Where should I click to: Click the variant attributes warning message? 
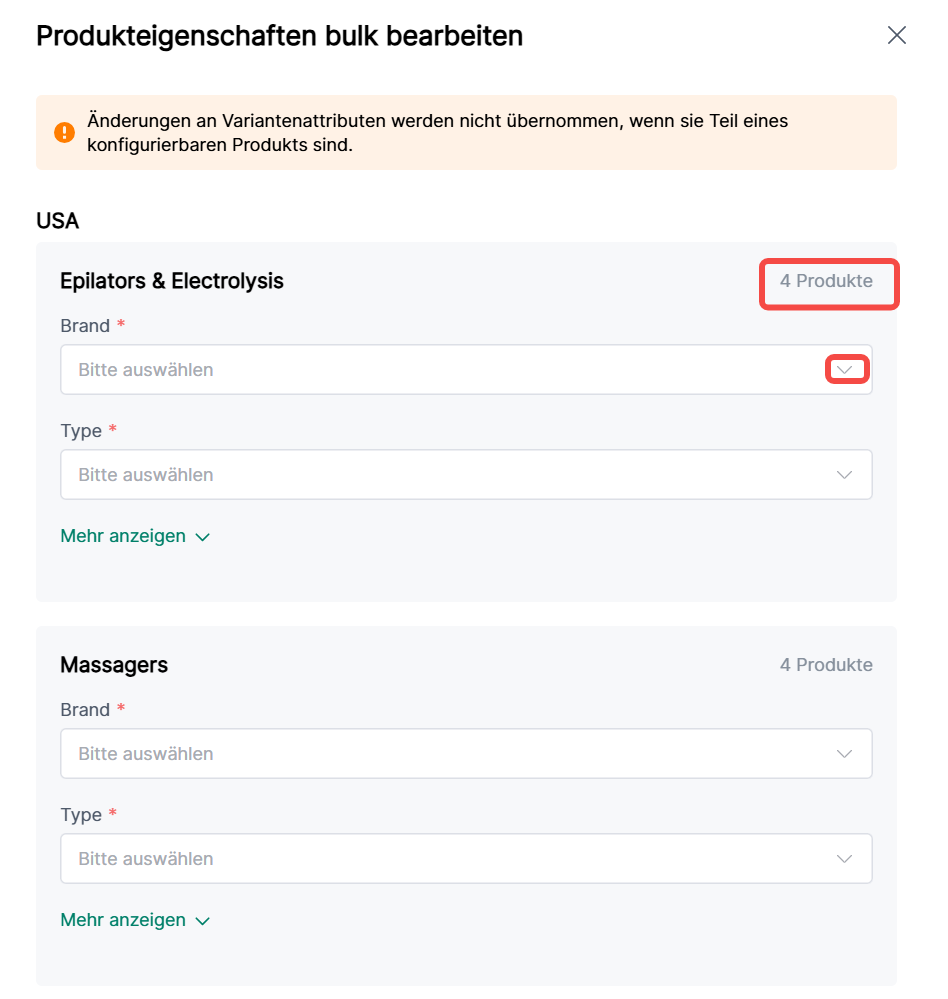coord(438,132)
